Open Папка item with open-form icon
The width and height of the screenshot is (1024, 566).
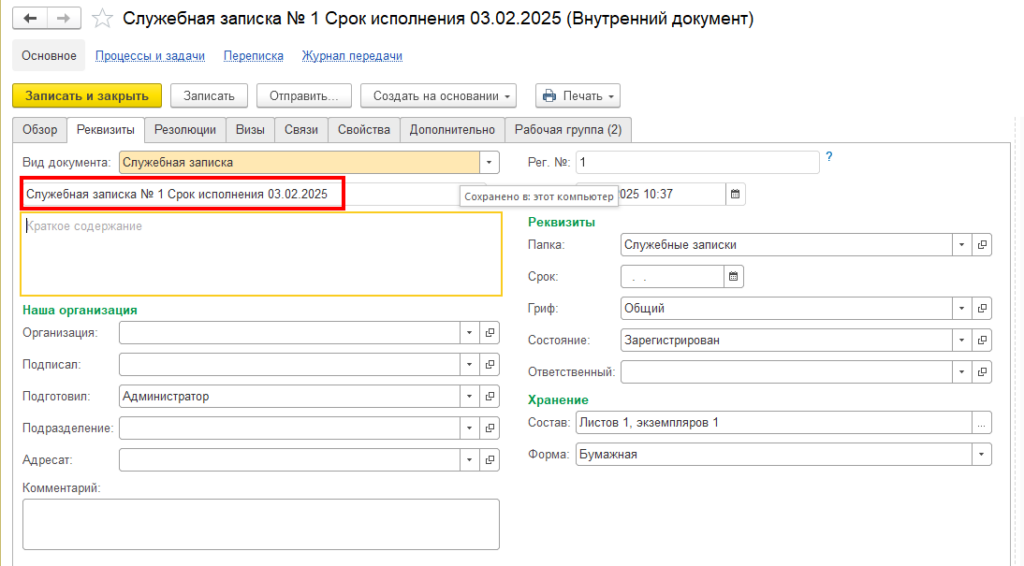coord(982,245)
